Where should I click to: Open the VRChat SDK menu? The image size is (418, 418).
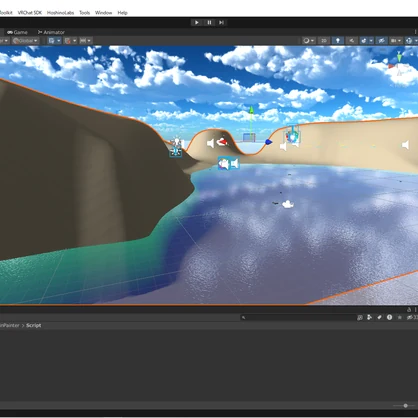[x=30, y=13]
